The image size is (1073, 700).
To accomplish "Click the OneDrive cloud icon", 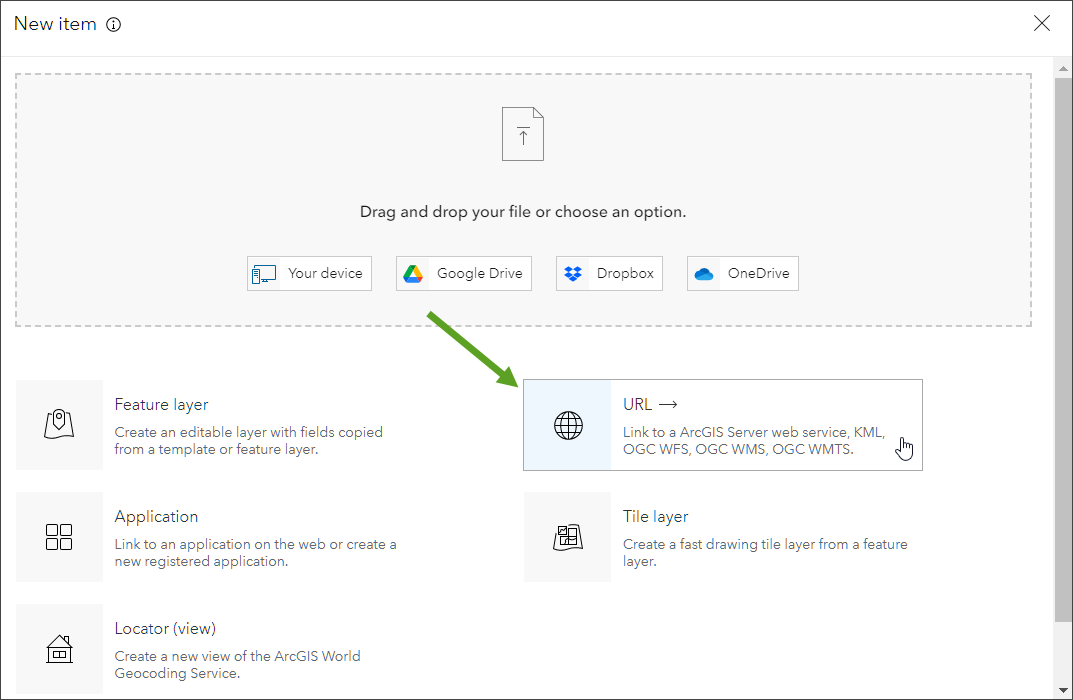I will click(704, 274).
